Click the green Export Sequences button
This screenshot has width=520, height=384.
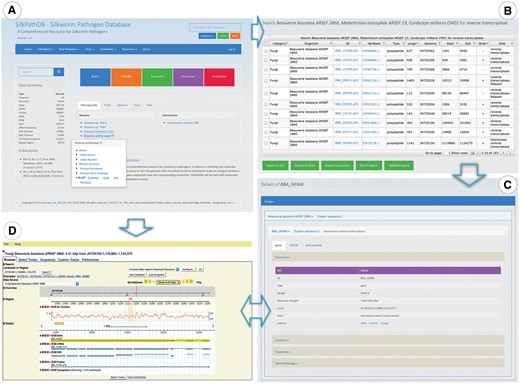[x=337, y=166]
